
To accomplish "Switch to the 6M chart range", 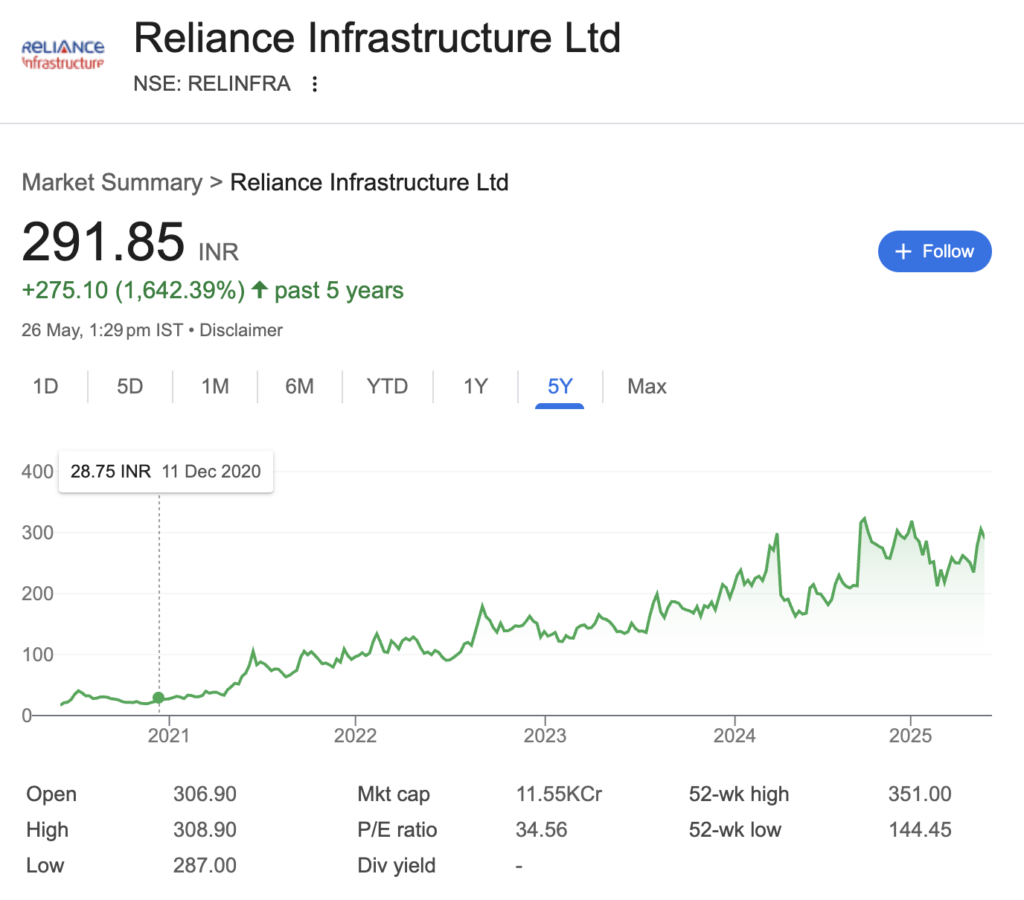I will point(300,387).
